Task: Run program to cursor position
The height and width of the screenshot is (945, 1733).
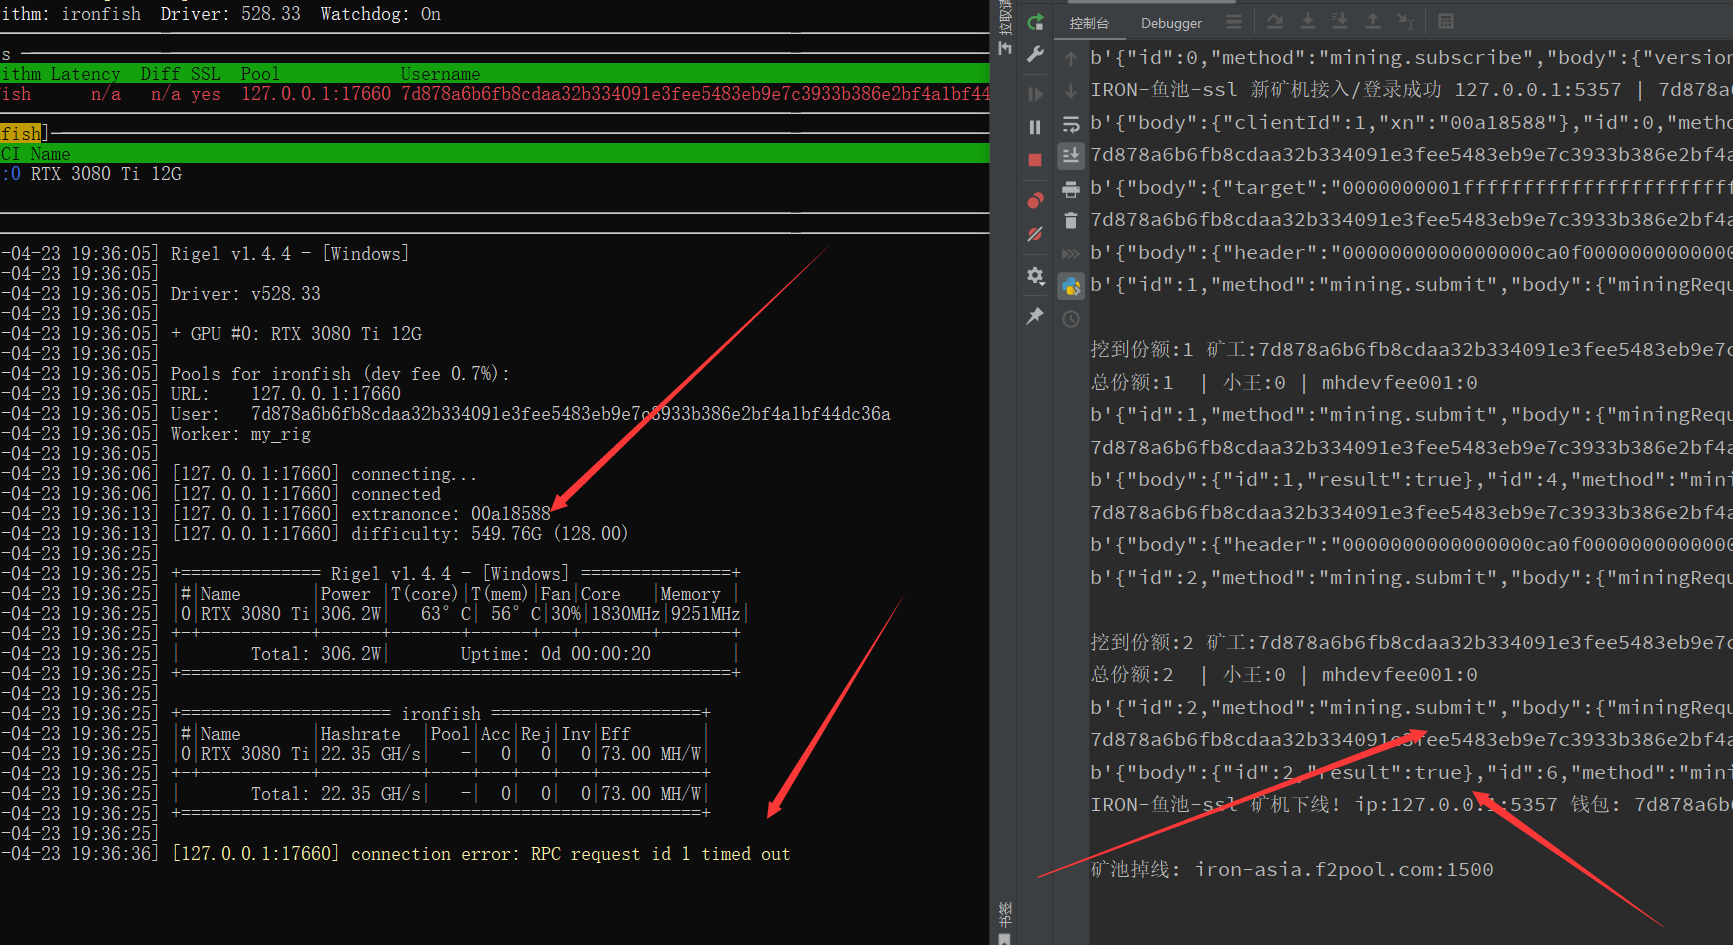Action: (x=1405, y=21)
